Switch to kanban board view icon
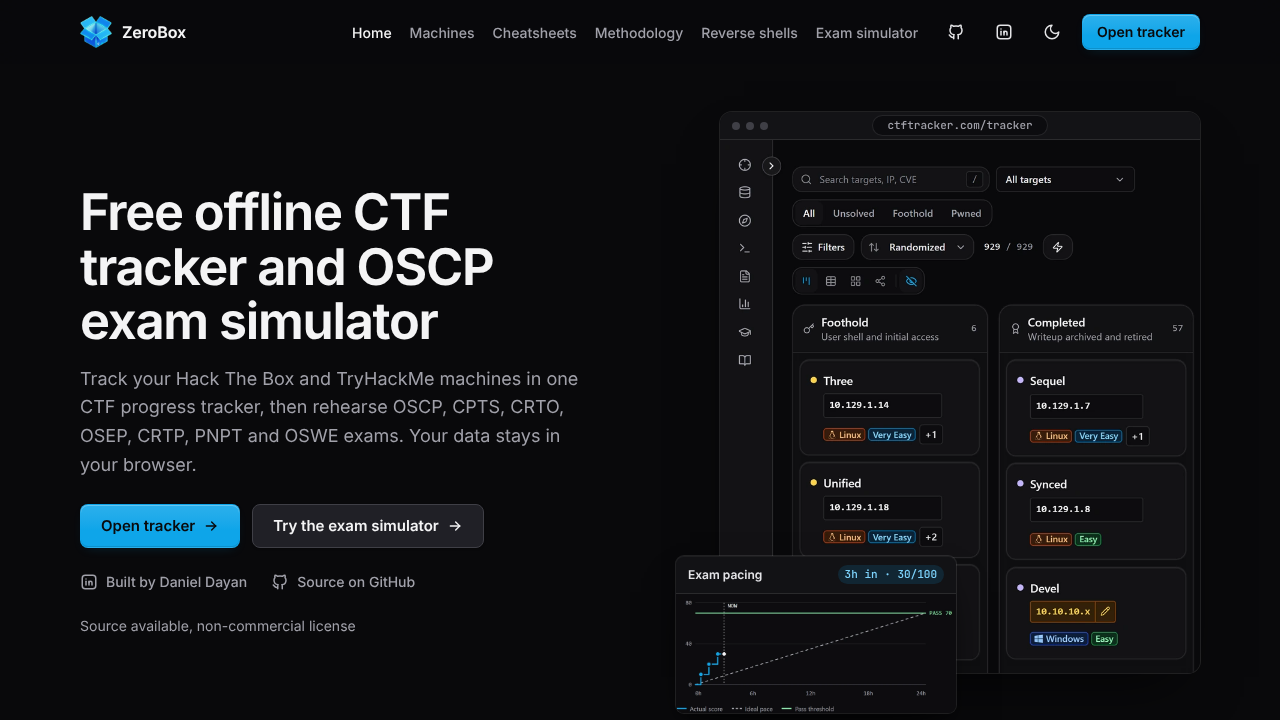 (806, 281)
